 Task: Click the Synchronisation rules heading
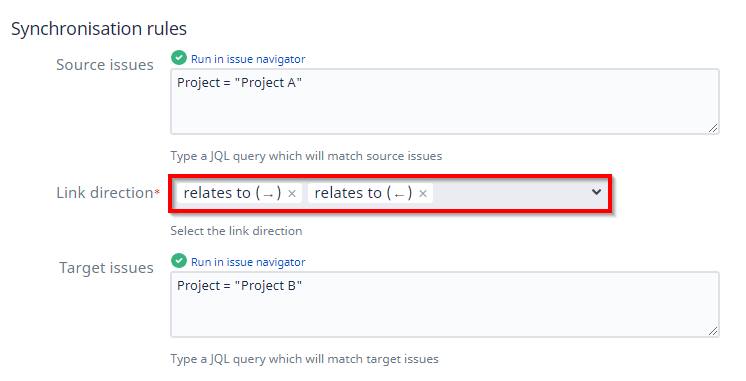[99, 29]
